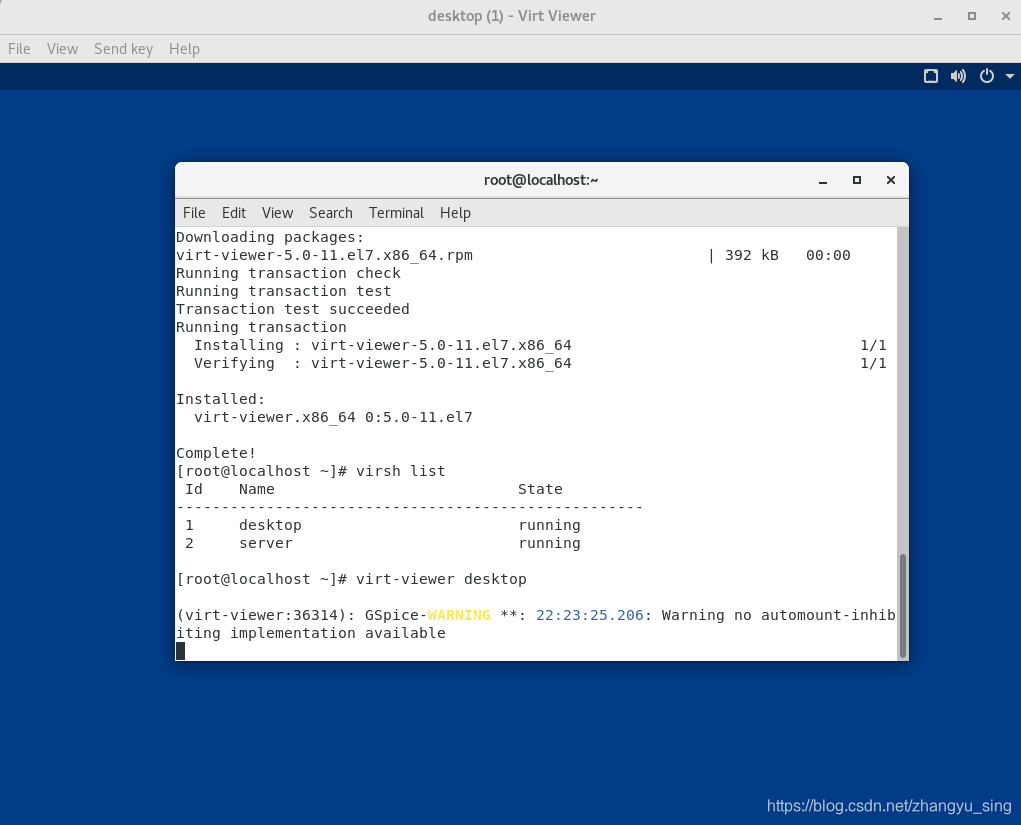Open the terminal Search menu
1021x825 pixels.
pyautogui.click(x=331, y=213)
